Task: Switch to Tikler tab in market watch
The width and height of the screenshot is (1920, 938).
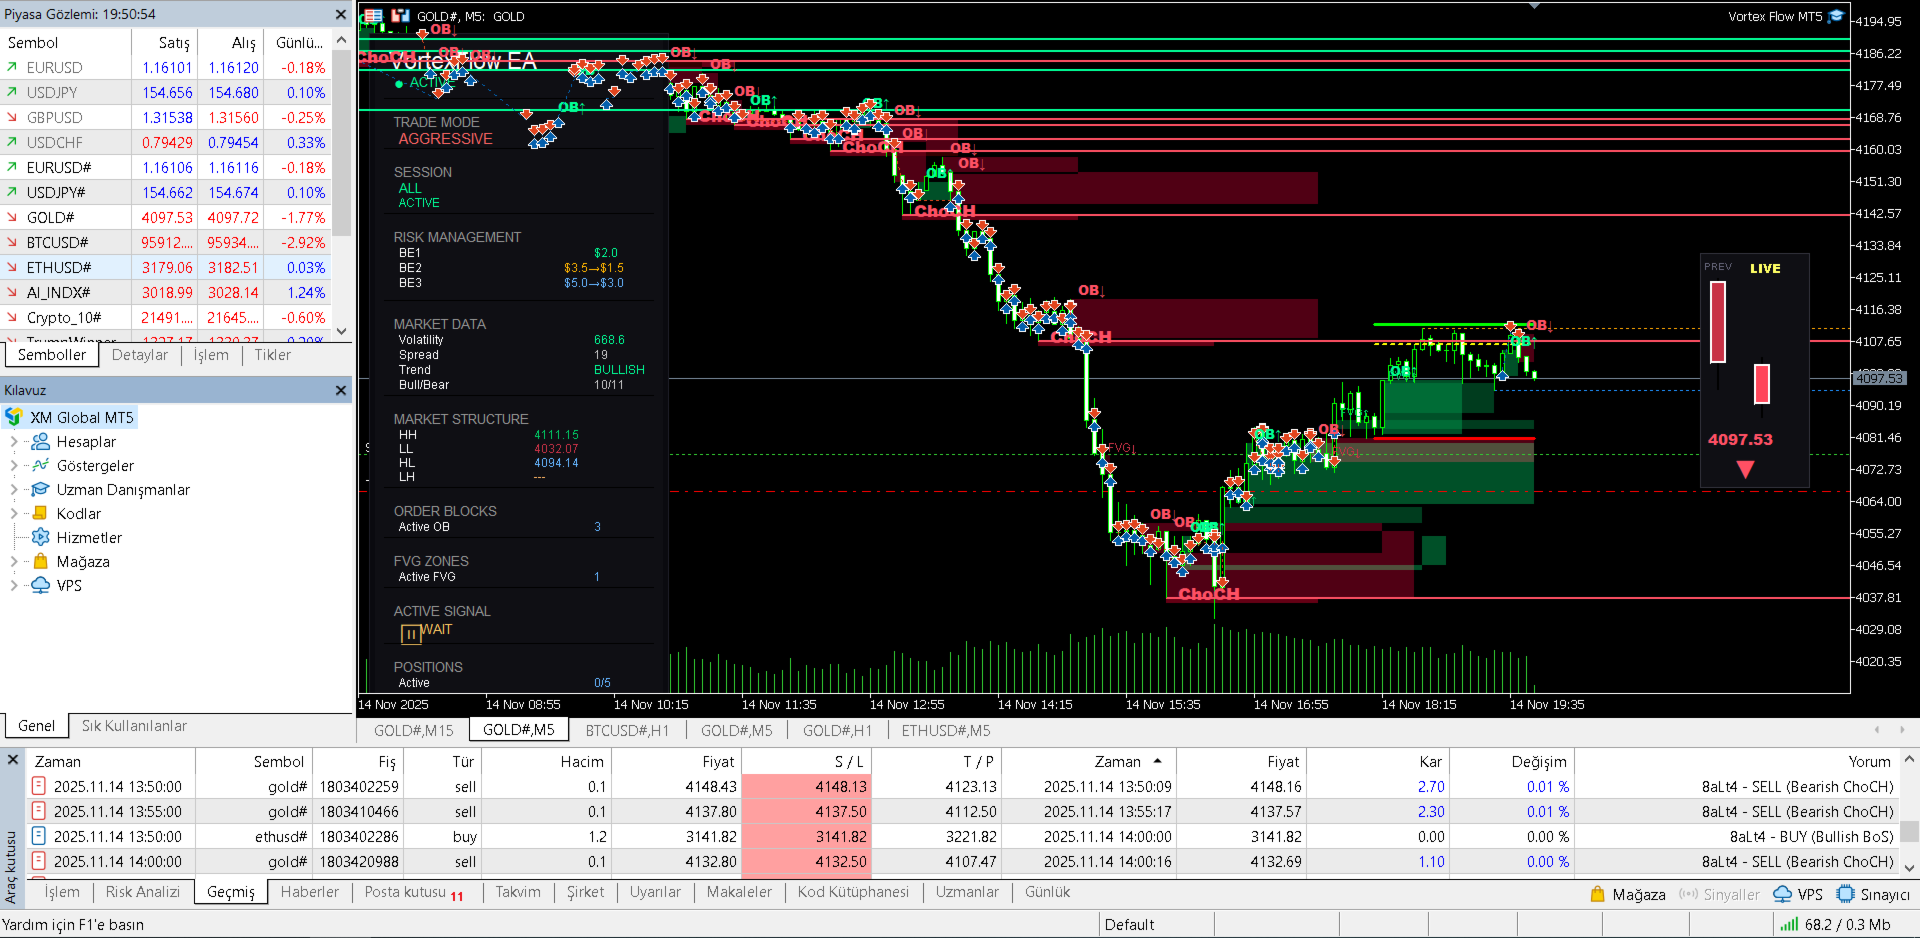Action: coord(272,355)
